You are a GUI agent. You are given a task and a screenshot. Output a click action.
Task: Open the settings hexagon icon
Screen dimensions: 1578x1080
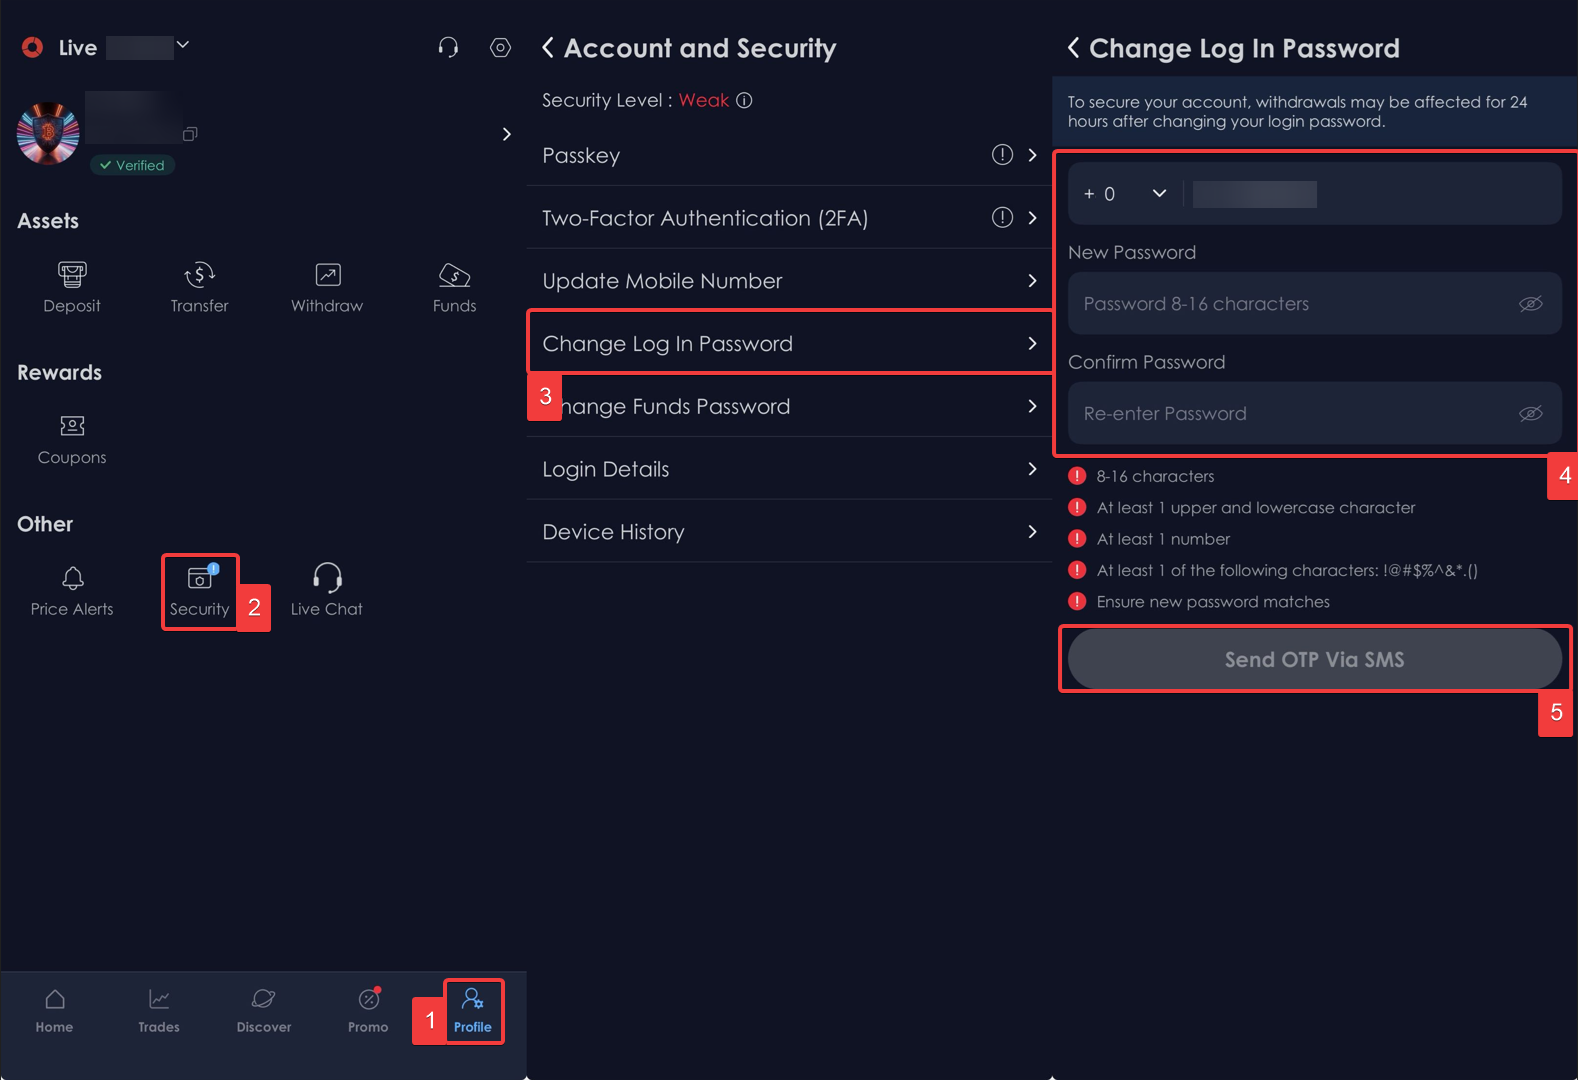click(500, 47)
